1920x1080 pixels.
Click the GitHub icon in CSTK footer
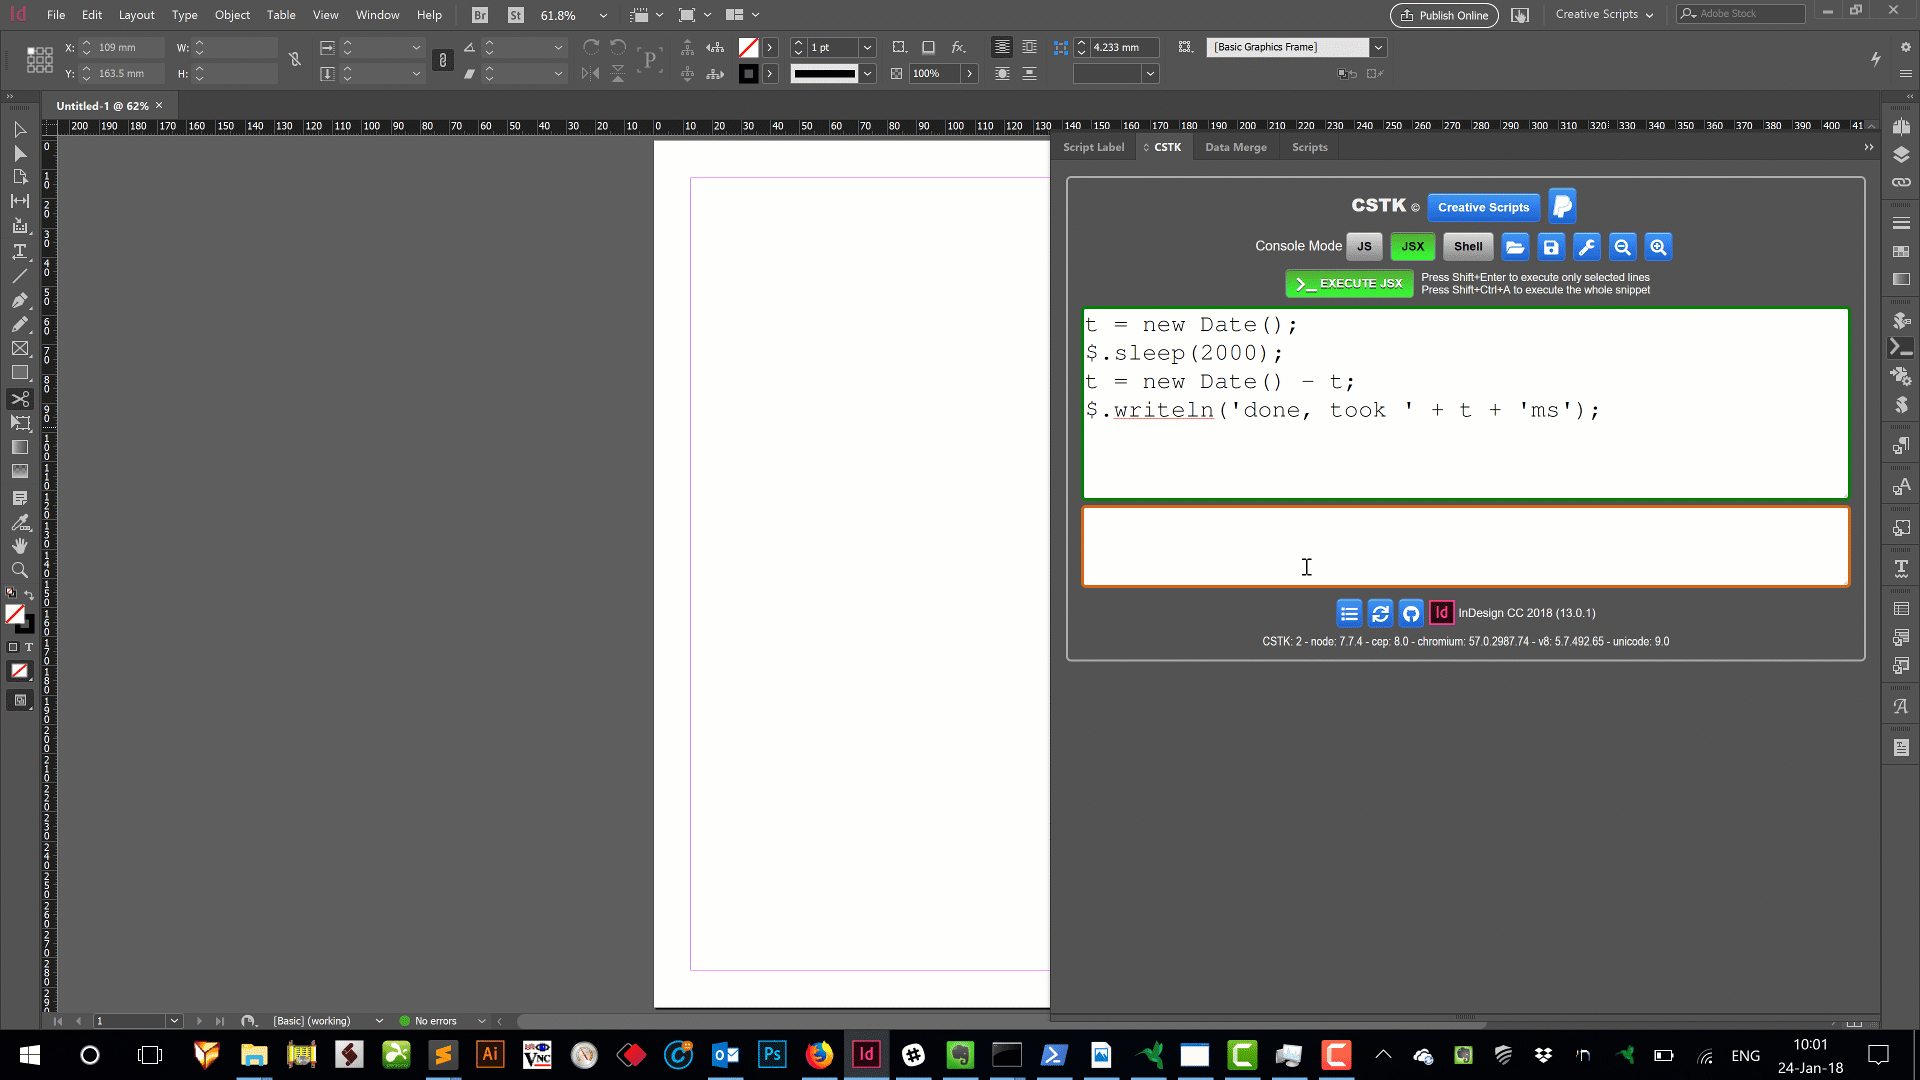[x=1411, y=612]
